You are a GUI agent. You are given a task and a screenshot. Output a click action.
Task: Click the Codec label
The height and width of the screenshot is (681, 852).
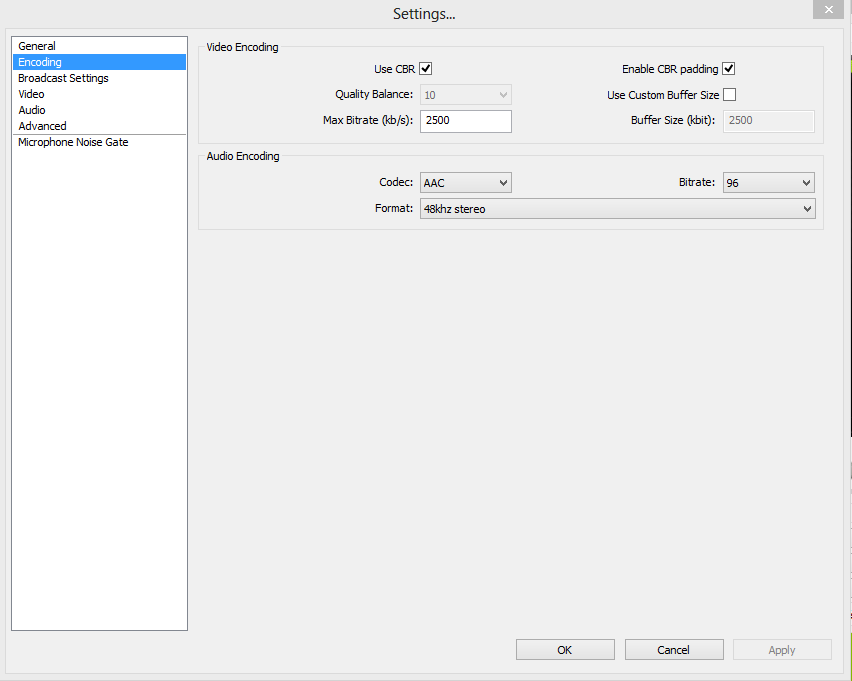(396, 182)
